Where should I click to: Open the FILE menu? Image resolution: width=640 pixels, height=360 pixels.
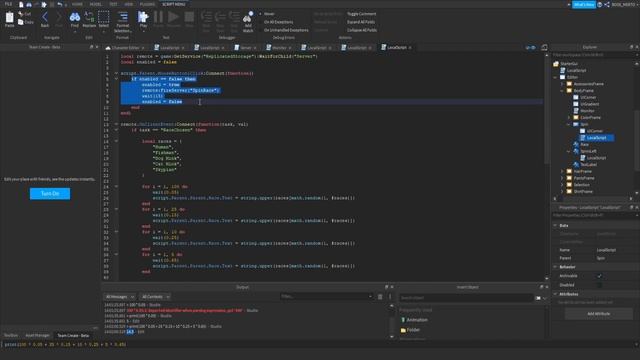click(x=8, y=4)
